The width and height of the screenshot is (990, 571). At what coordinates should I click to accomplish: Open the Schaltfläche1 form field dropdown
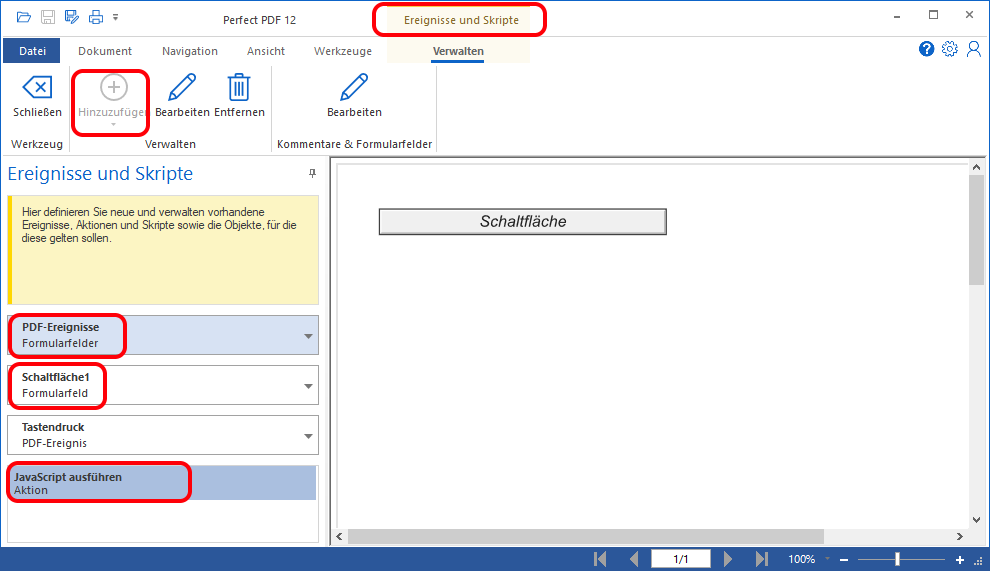308,386
